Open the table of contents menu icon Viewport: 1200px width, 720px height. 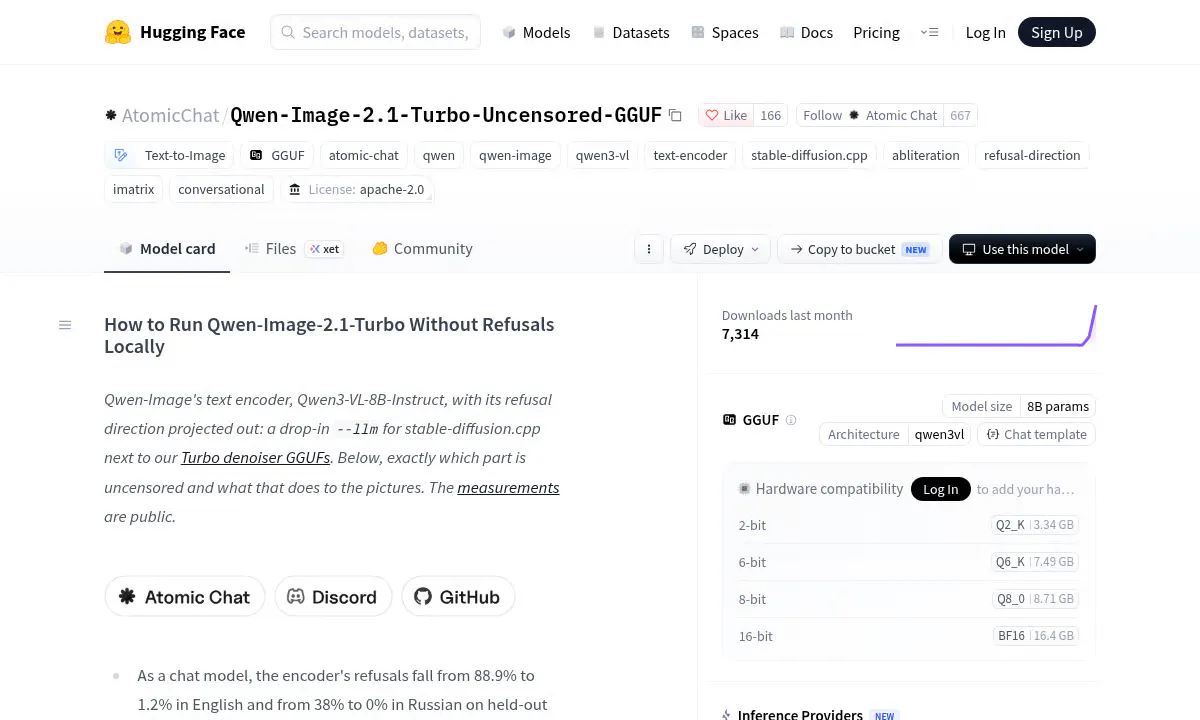pyautogui.click(x=65, y=325)
